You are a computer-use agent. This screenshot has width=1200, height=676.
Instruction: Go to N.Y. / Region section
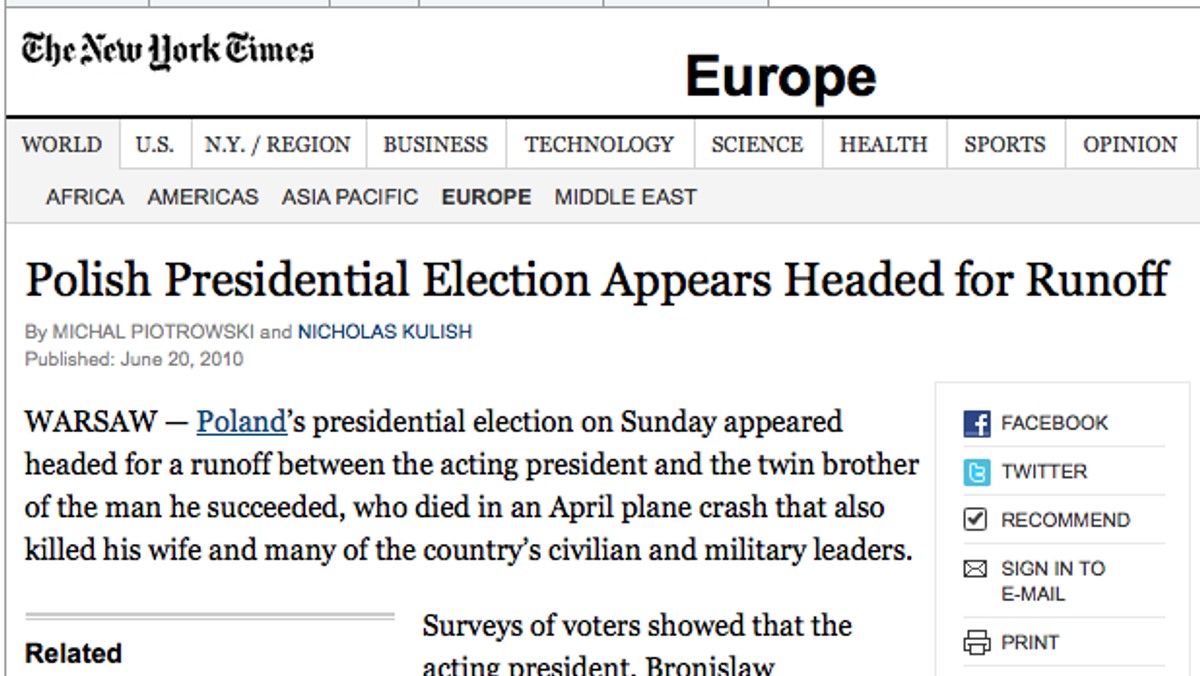(x=278, y=144)
